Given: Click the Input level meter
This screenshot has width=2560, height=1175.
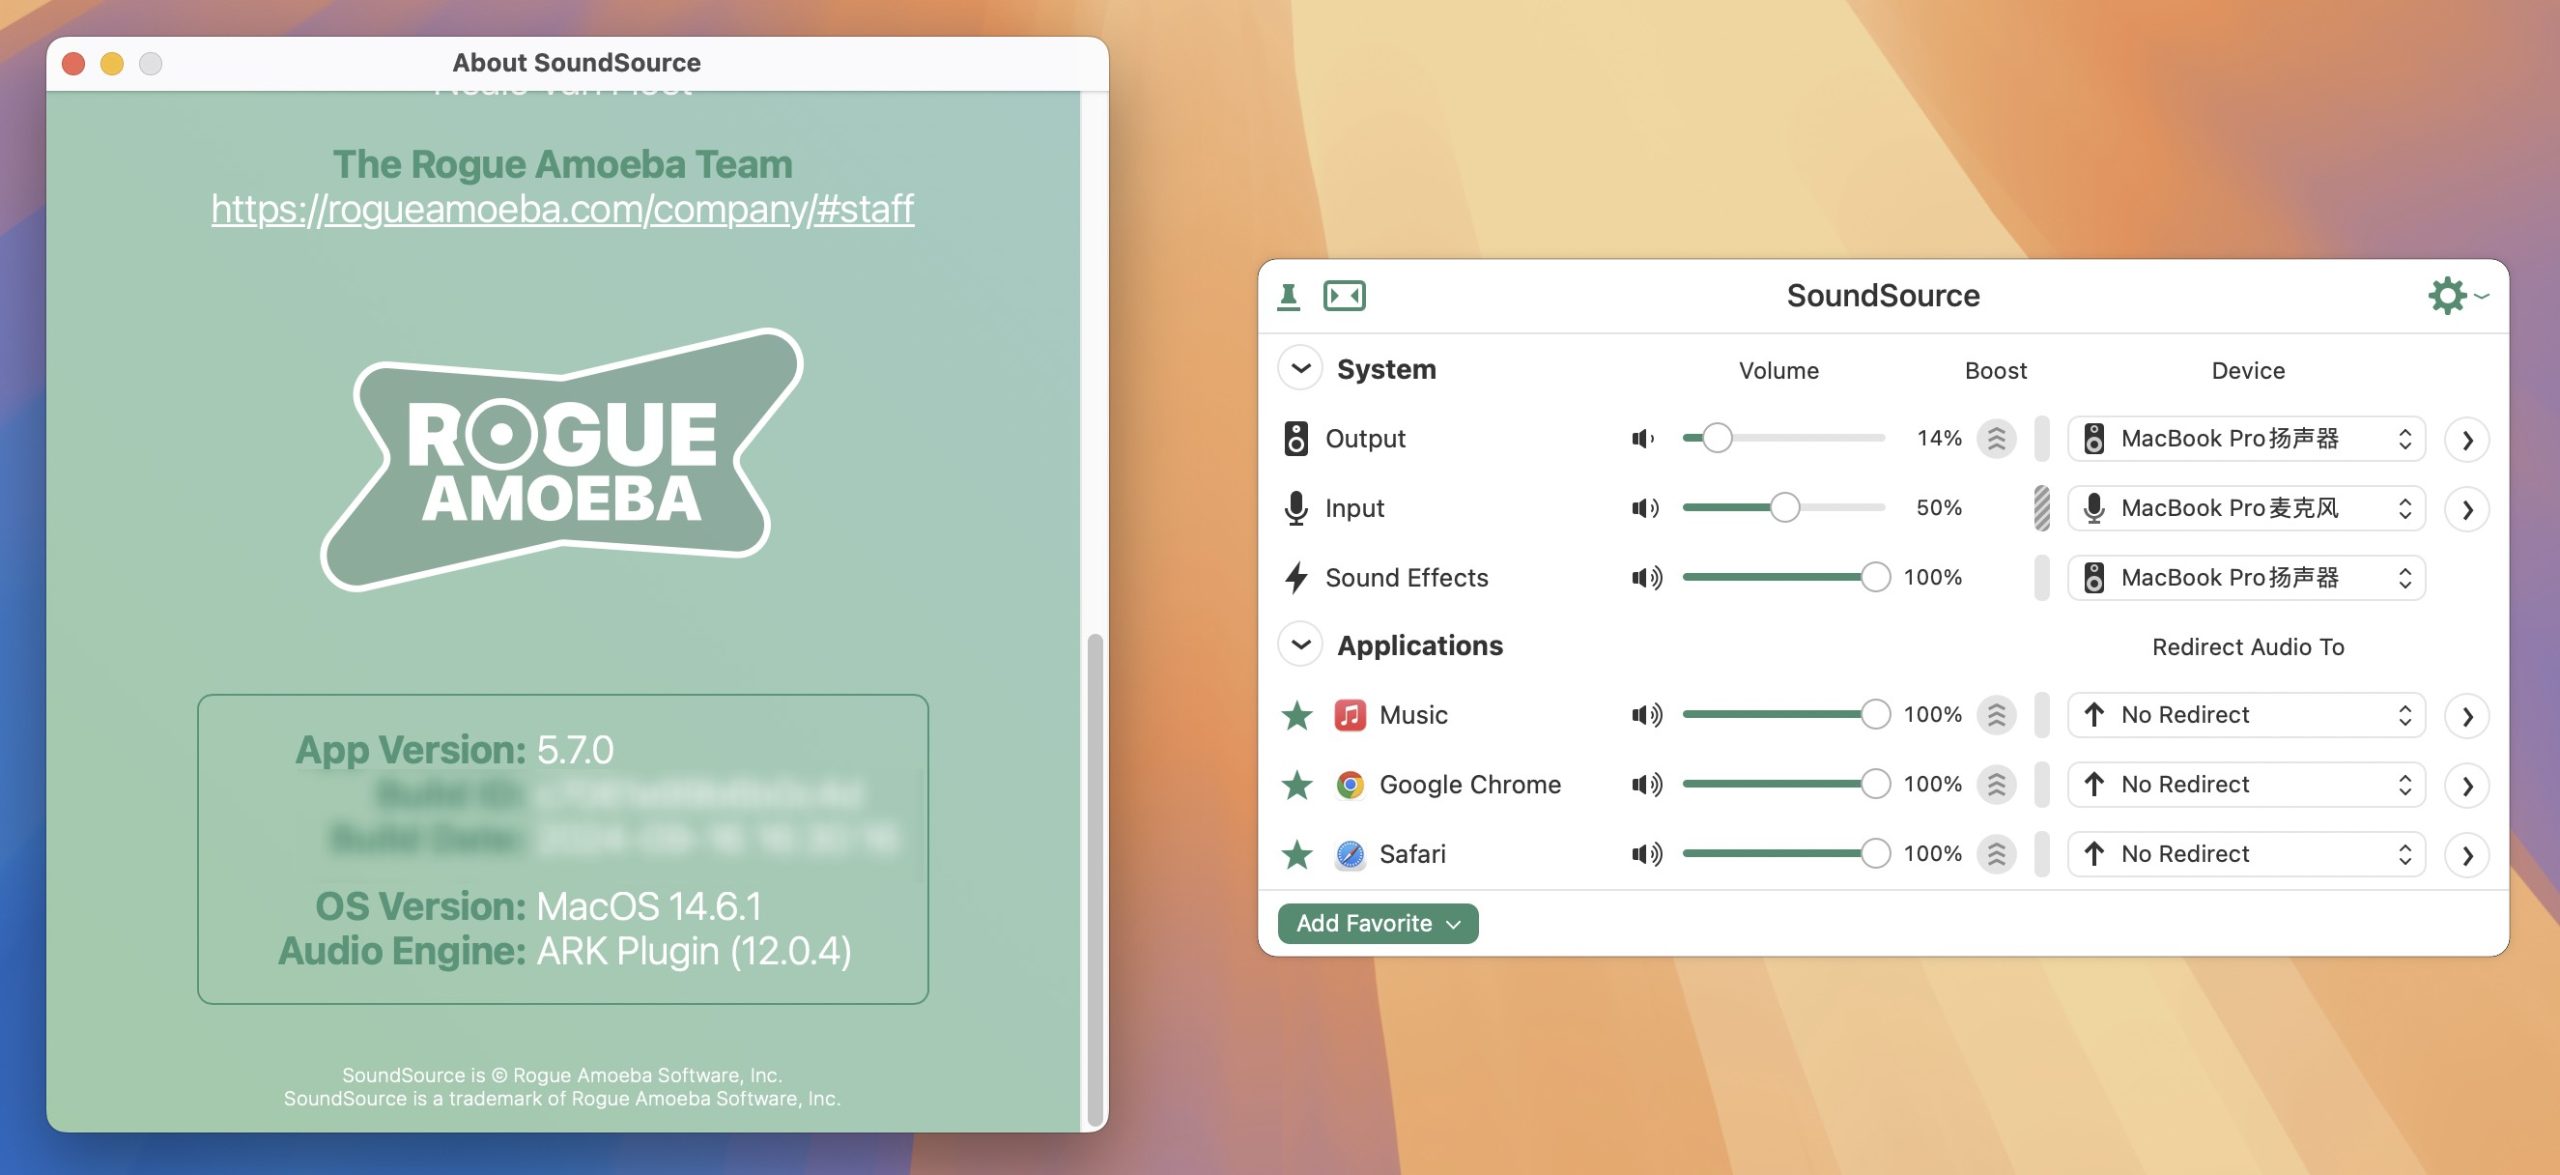Looking at the screenshot, I should [2042, 508].
